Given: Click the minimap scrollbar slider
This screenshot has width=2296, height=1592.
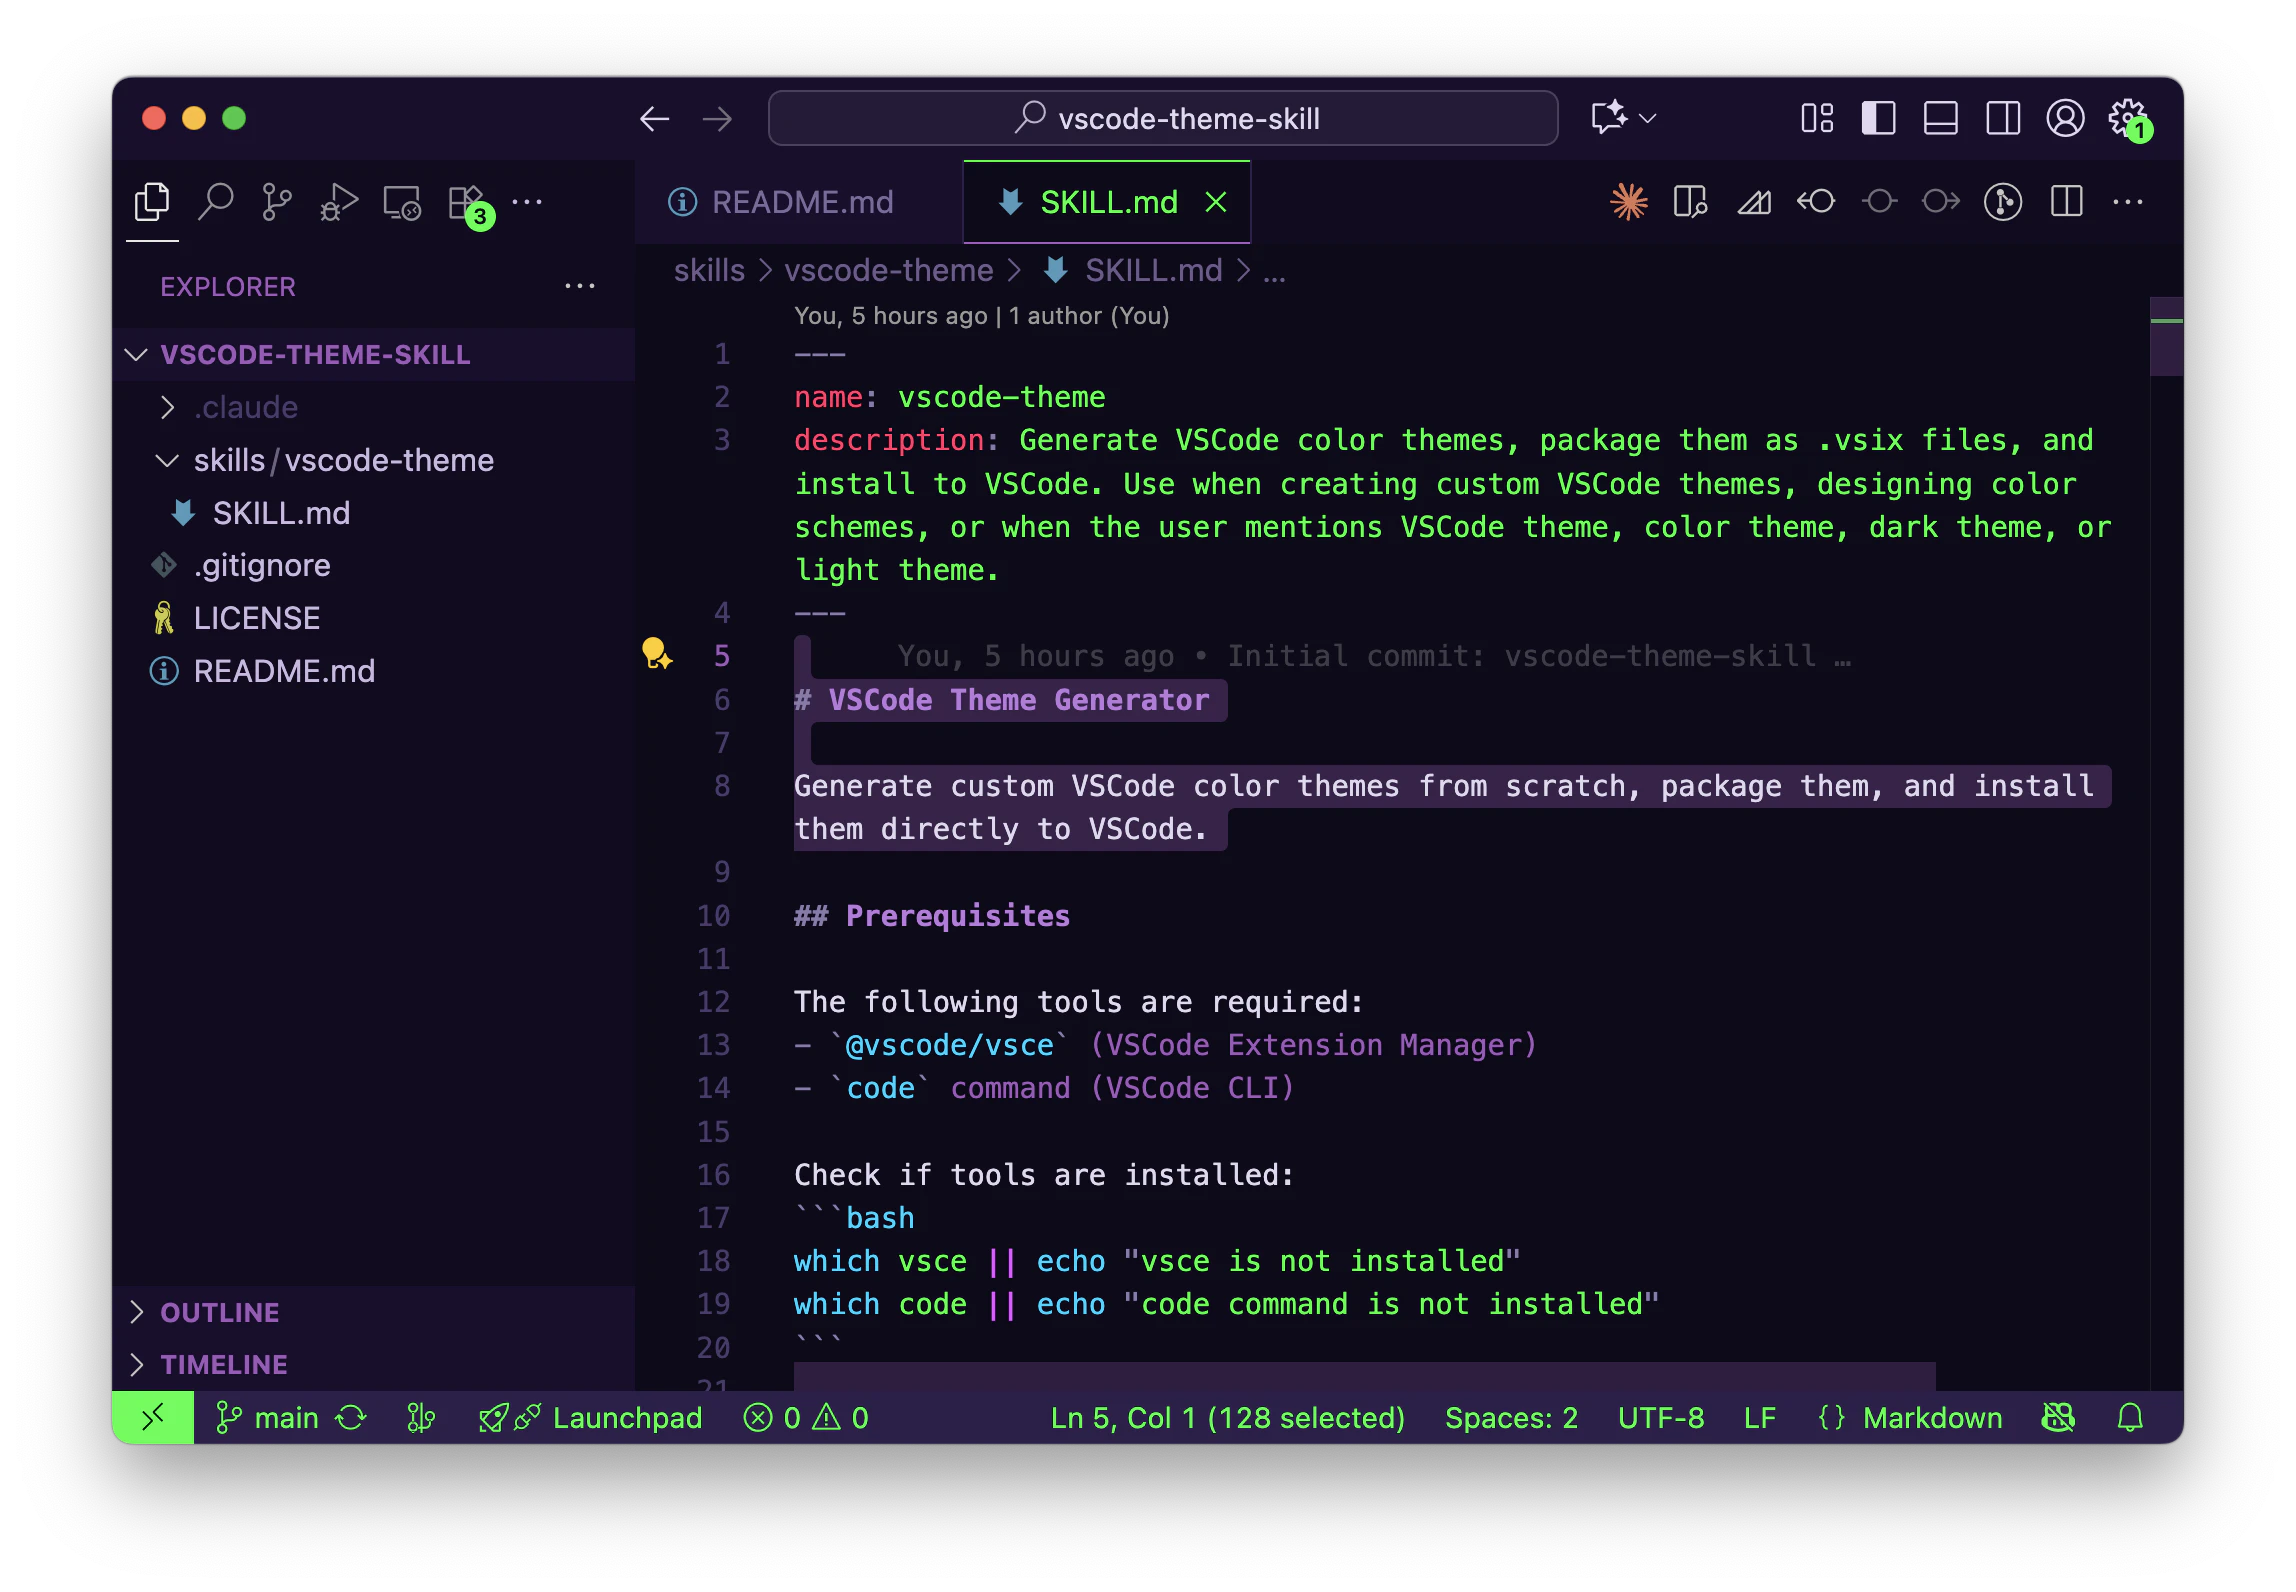Looking at the screenshot, I should point(2166,336).
